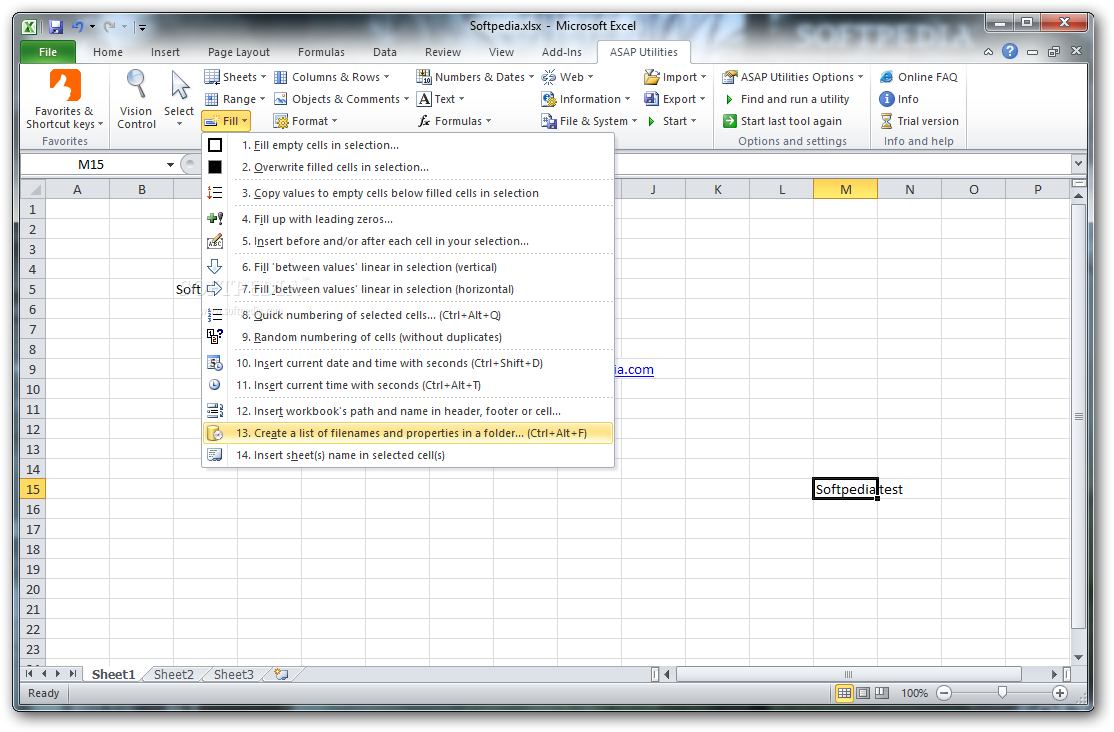Switch to the Page Layout ribbon tab
Screen dimensions: 1114x732
[239, 52]
